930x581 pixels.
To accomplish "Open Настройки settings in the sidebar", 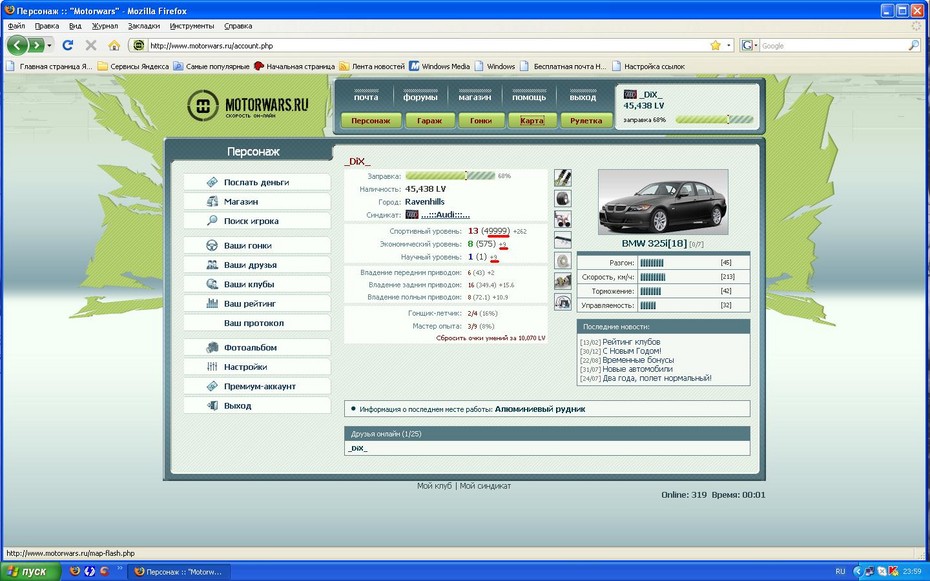I will click(257, 367).
